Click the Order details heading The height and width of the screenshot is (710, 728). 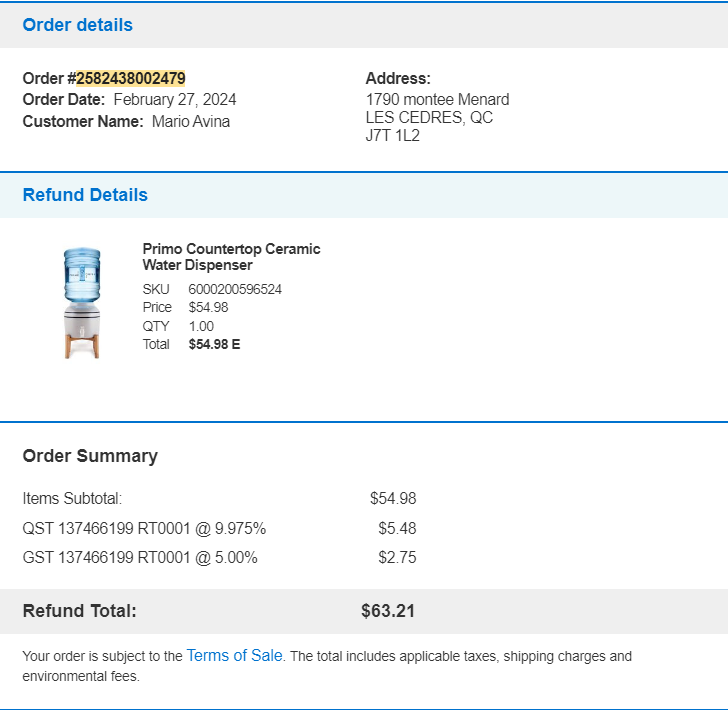tap(78, 25)
